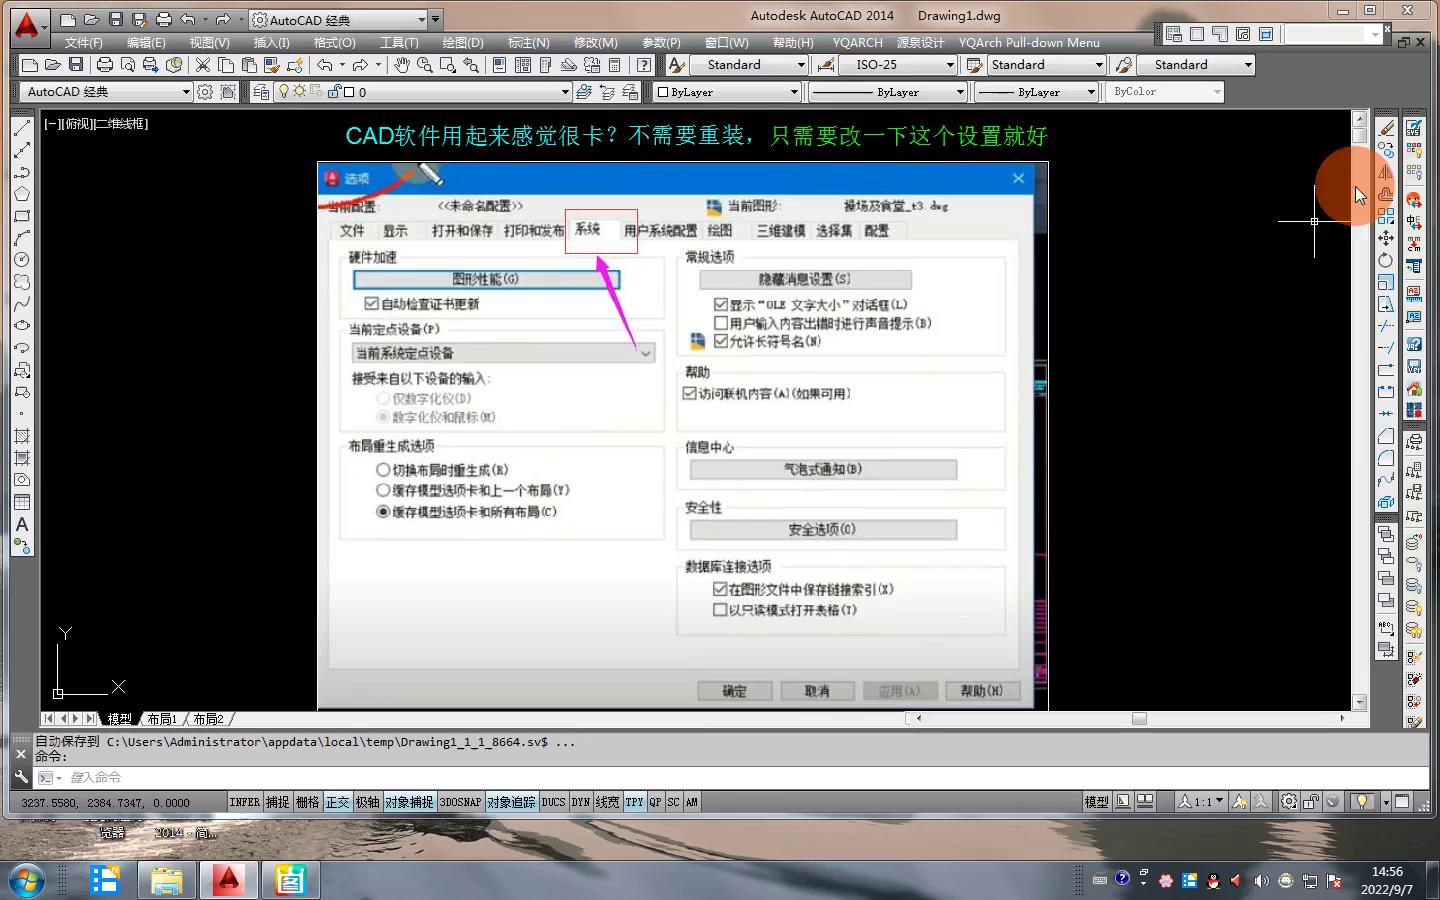Expand the AutoCAD 经典 workspace dropdown
The image size is (1440, 900).
185,92
